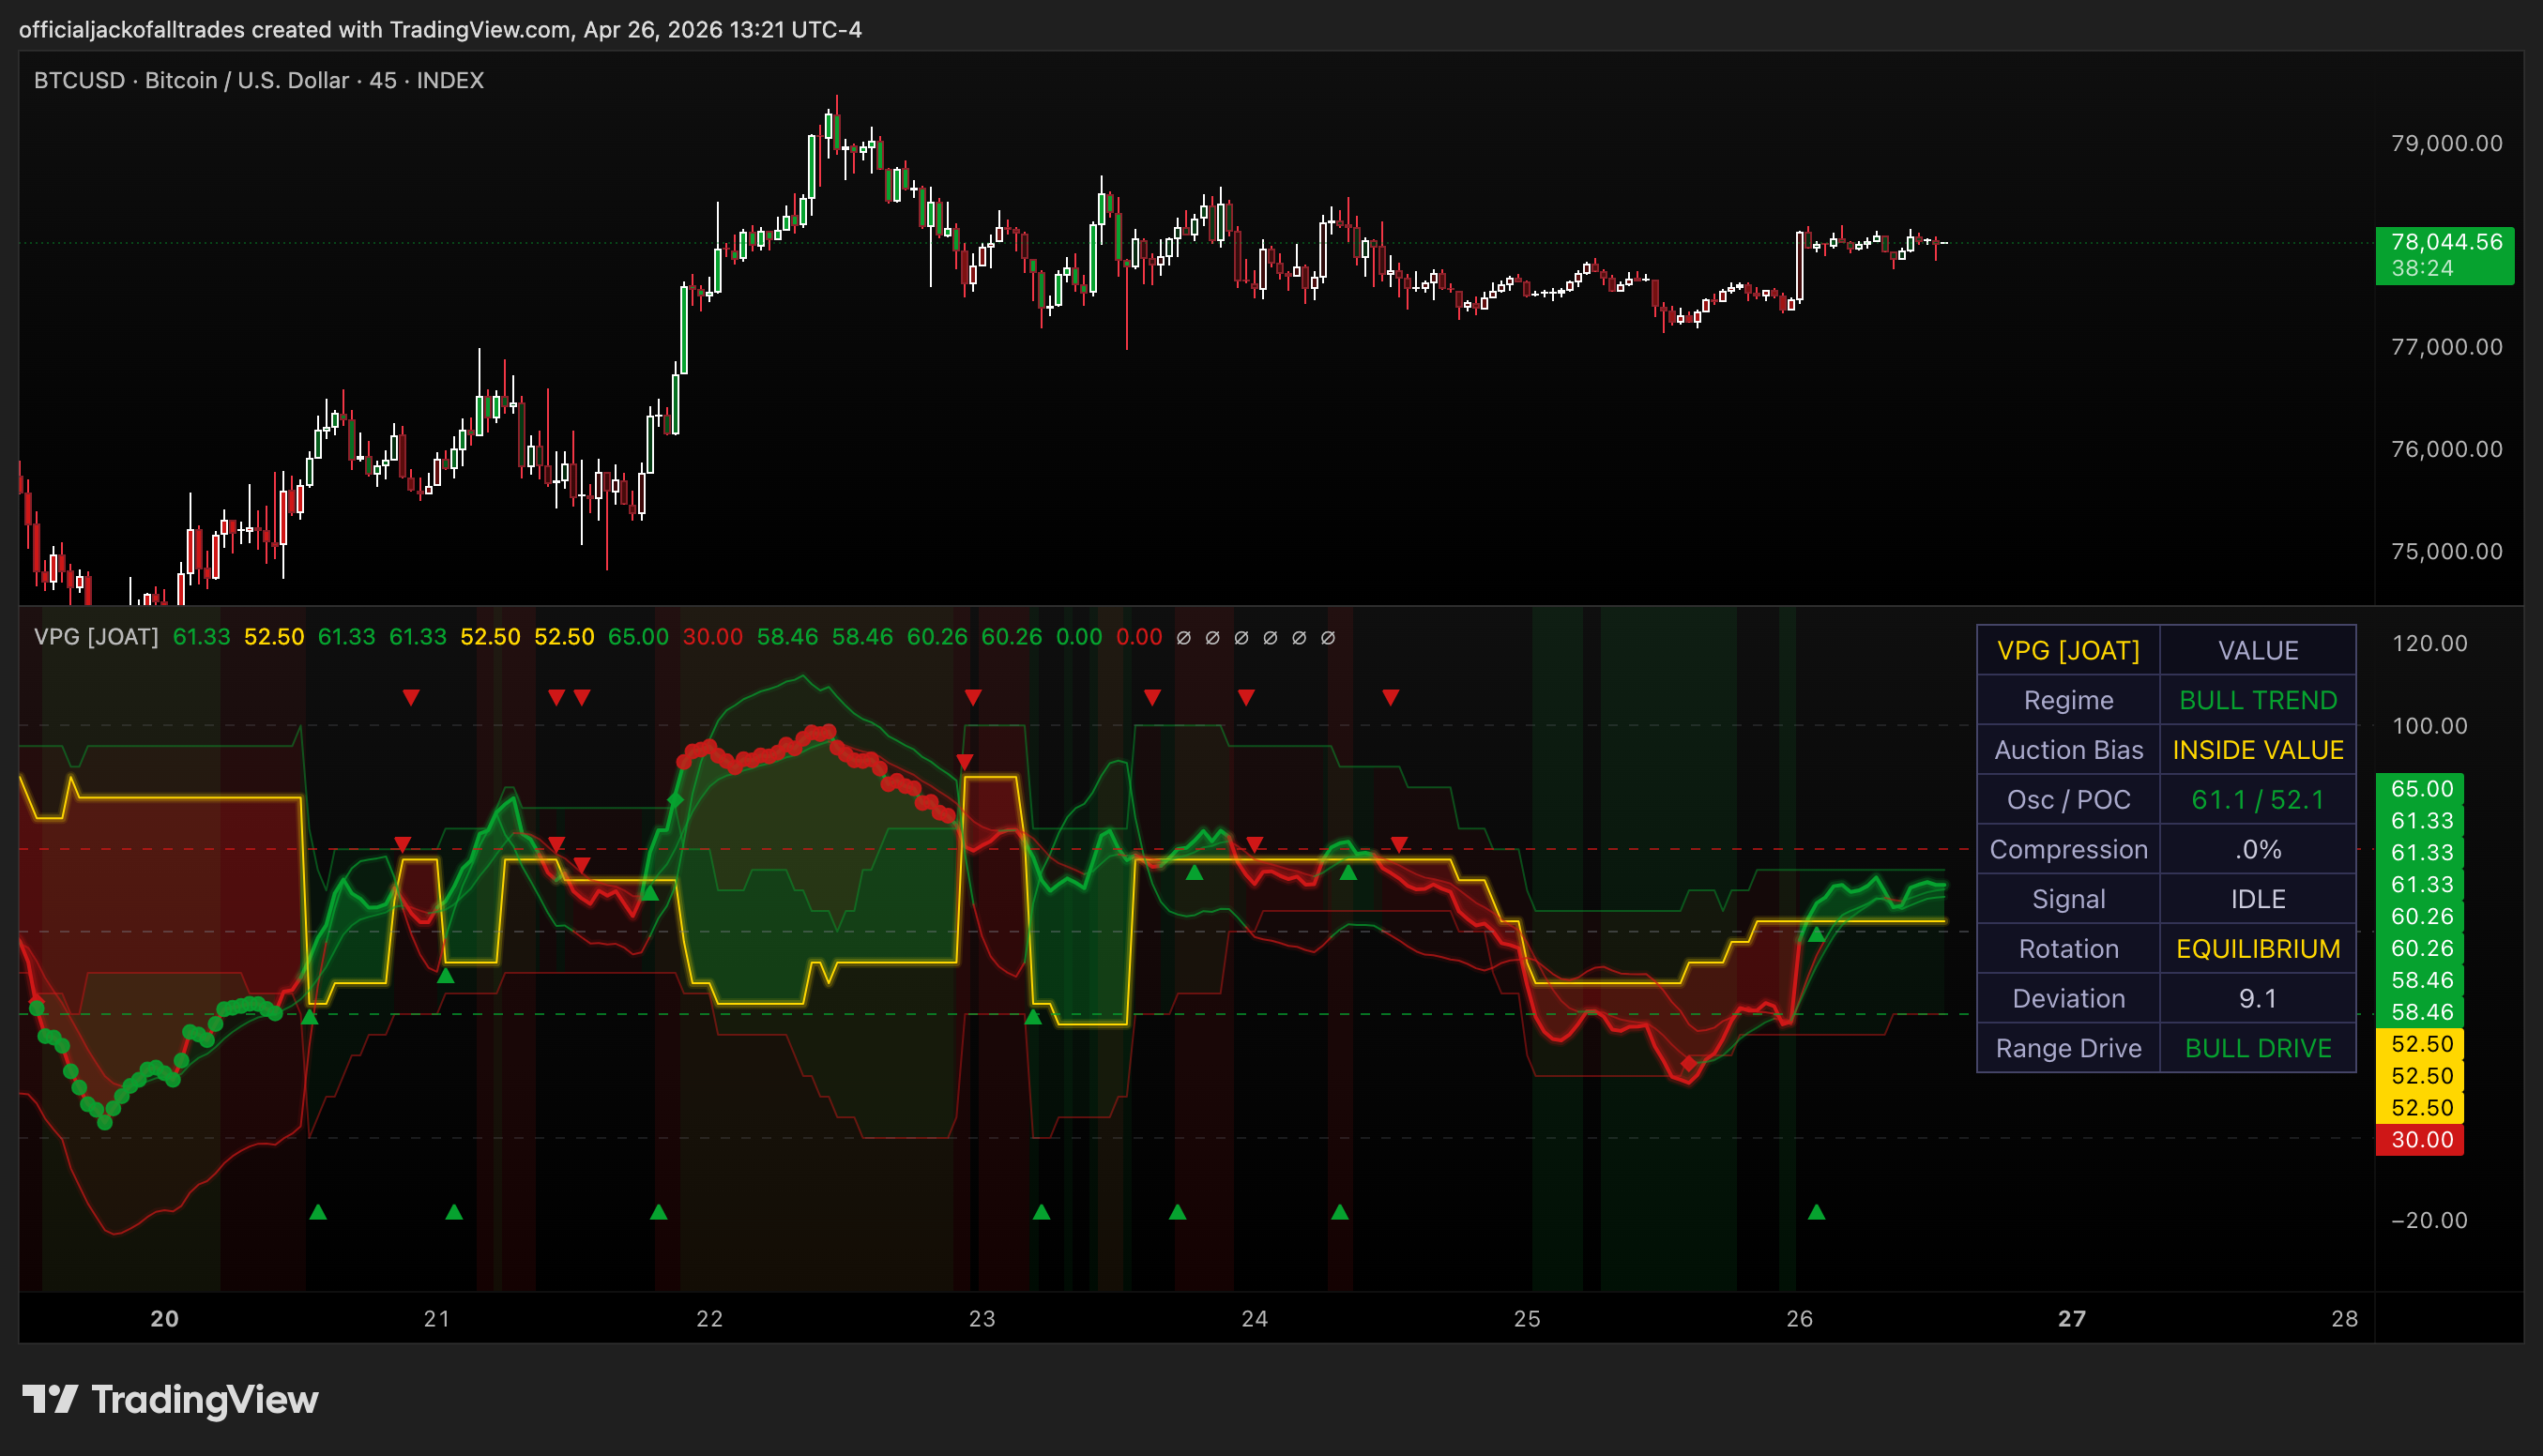Click the VPG [JOAT] table header cell

2068,651
